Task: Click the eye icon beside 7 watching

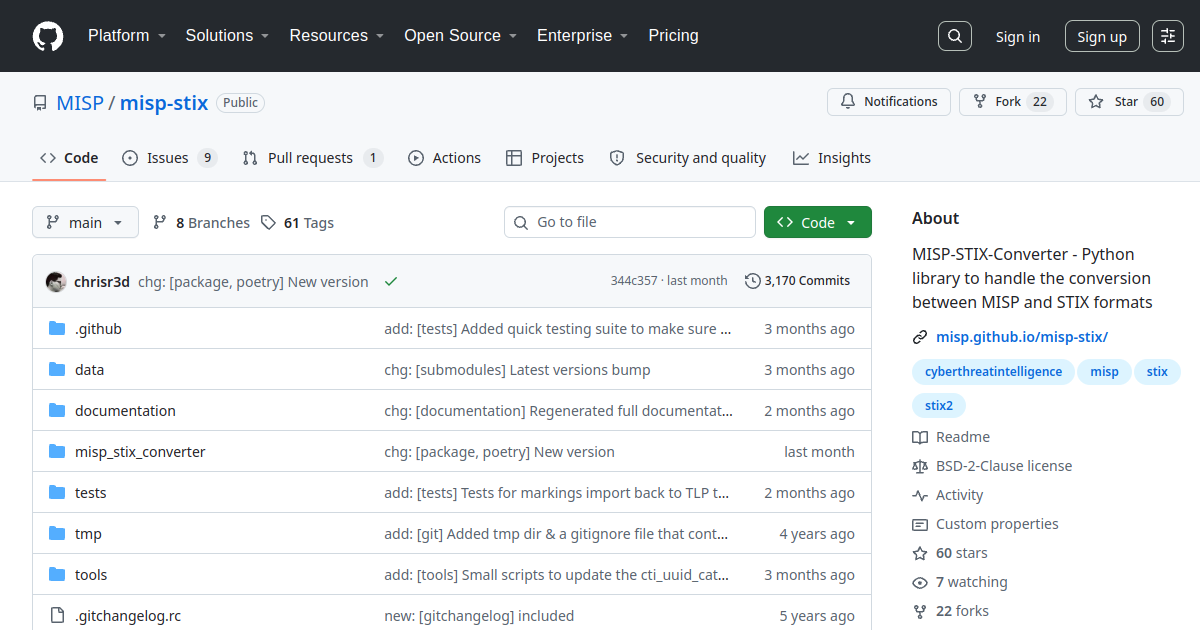Action: (x=920, y=582)
